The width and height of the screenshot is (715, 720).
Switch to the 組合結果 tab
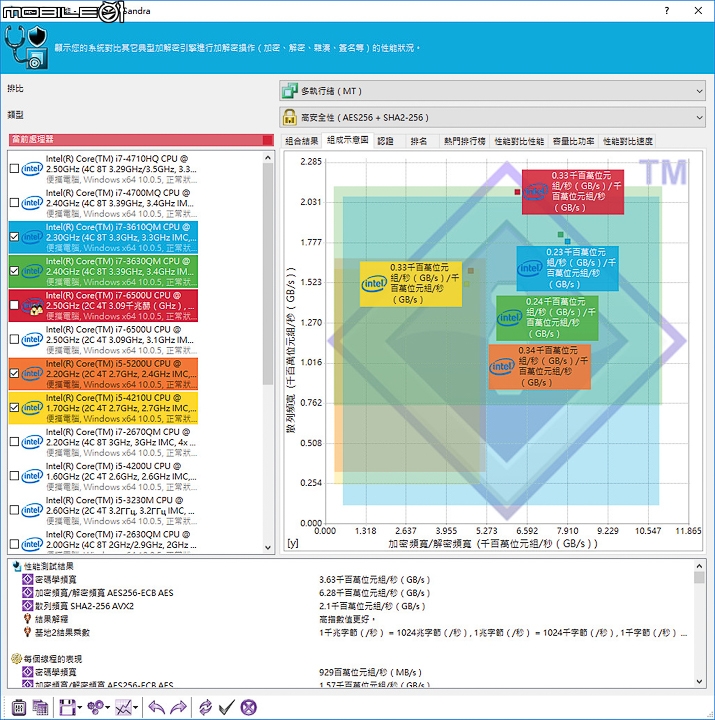(301, 141)
